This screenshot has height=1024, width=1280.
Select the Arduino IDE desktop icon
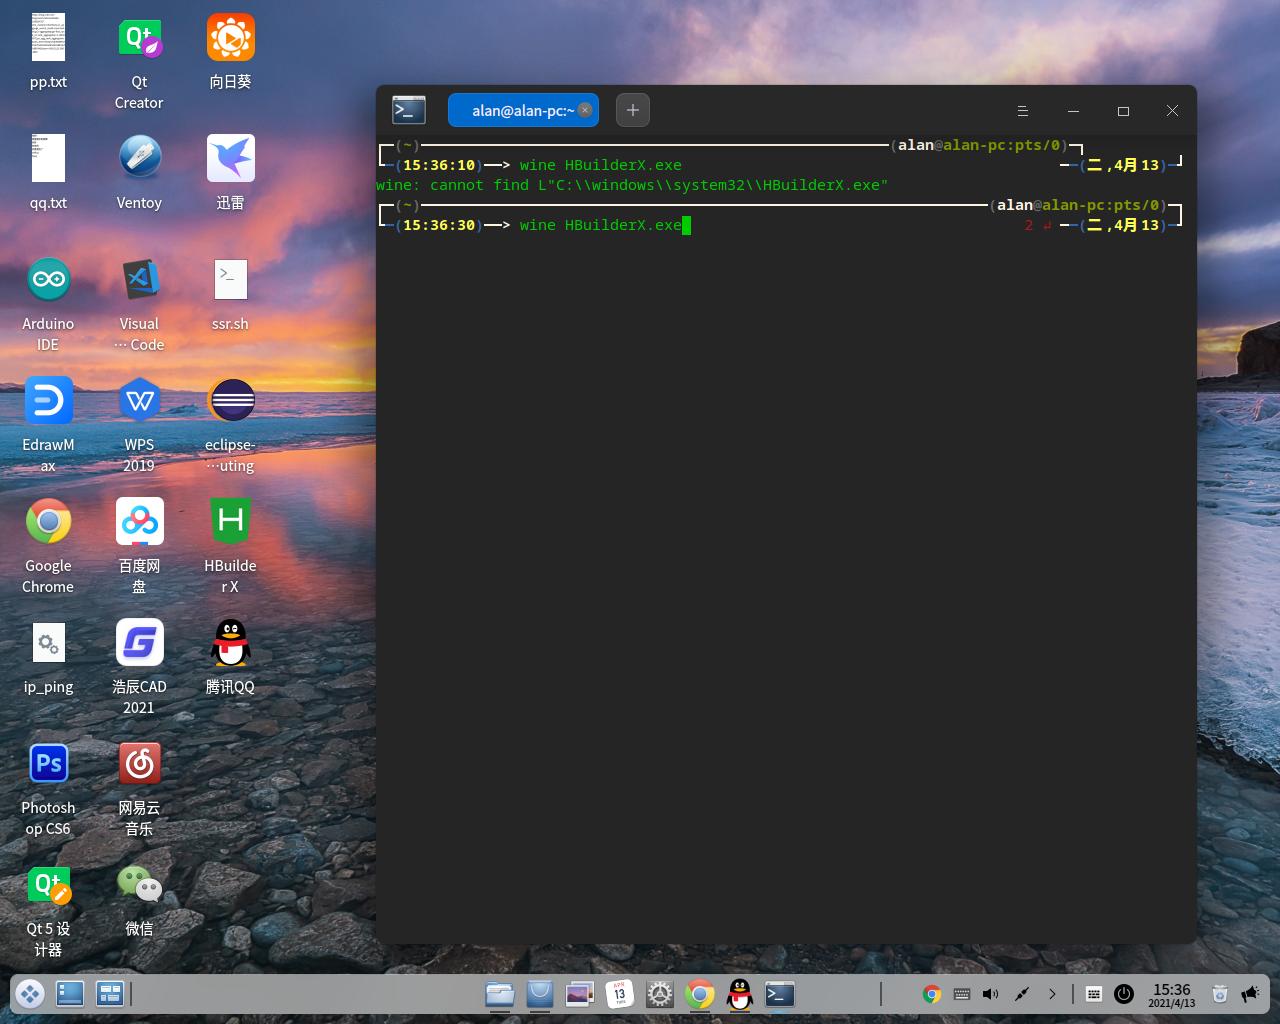(x=48, y=280)
